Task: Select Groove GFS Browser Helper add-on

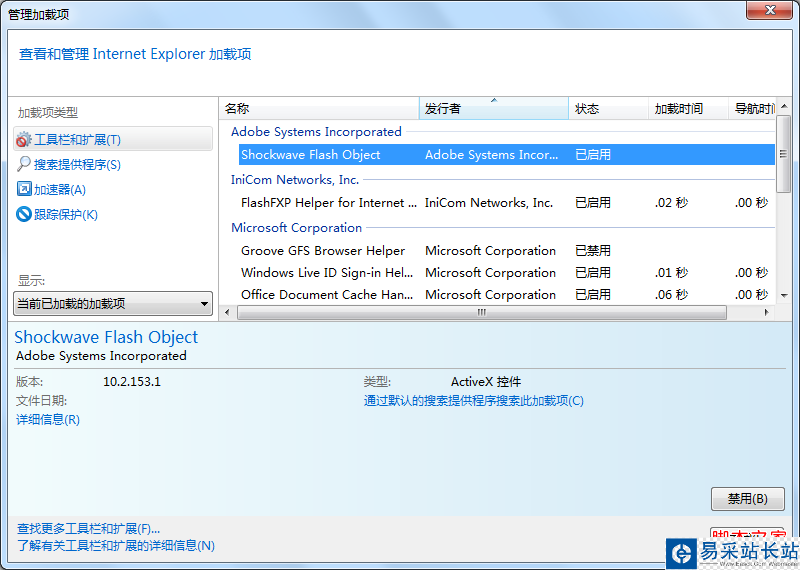Action: point(323,251)
